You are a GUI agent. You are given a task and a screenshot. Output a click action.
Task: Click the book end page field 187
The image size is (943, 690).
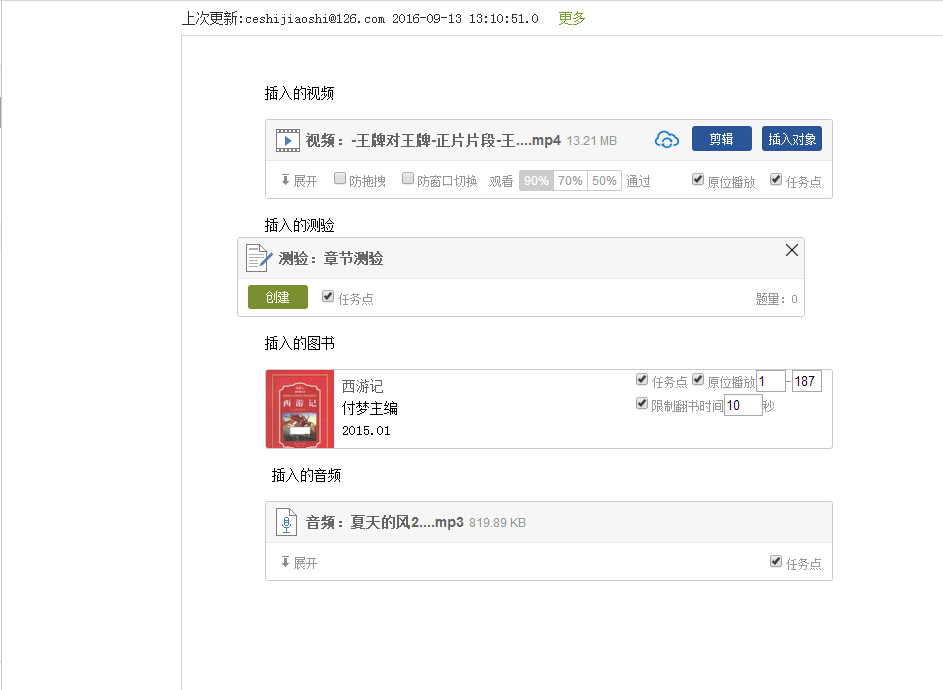pyautogui.click(x=806, y=381)
